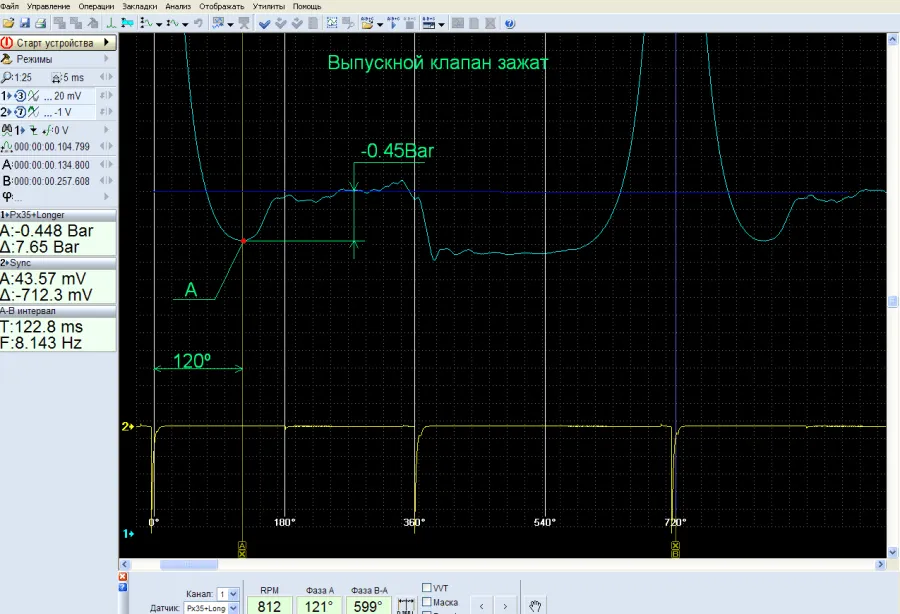Click the horizontal scrollbar thumb
900x614 pixels.
point(189,565)
